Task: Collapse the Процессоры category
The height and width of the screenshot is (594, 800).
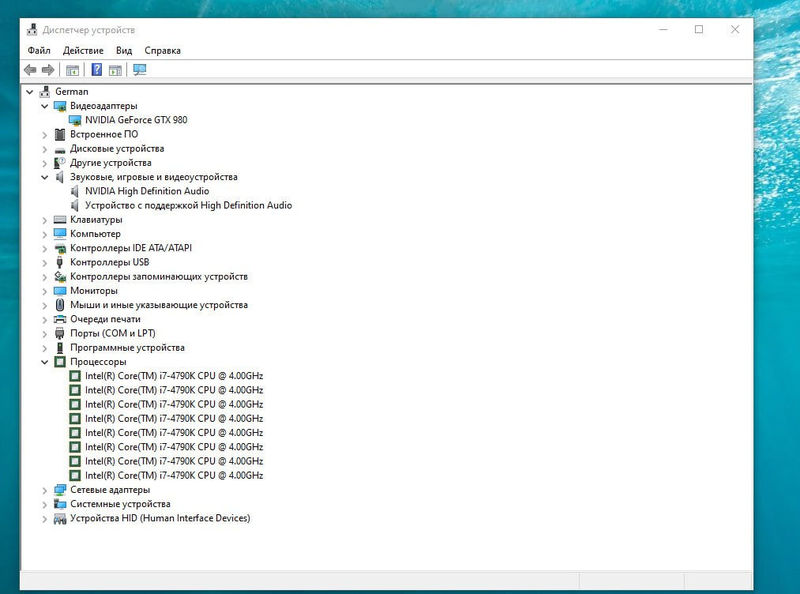Action: (44, 362)
